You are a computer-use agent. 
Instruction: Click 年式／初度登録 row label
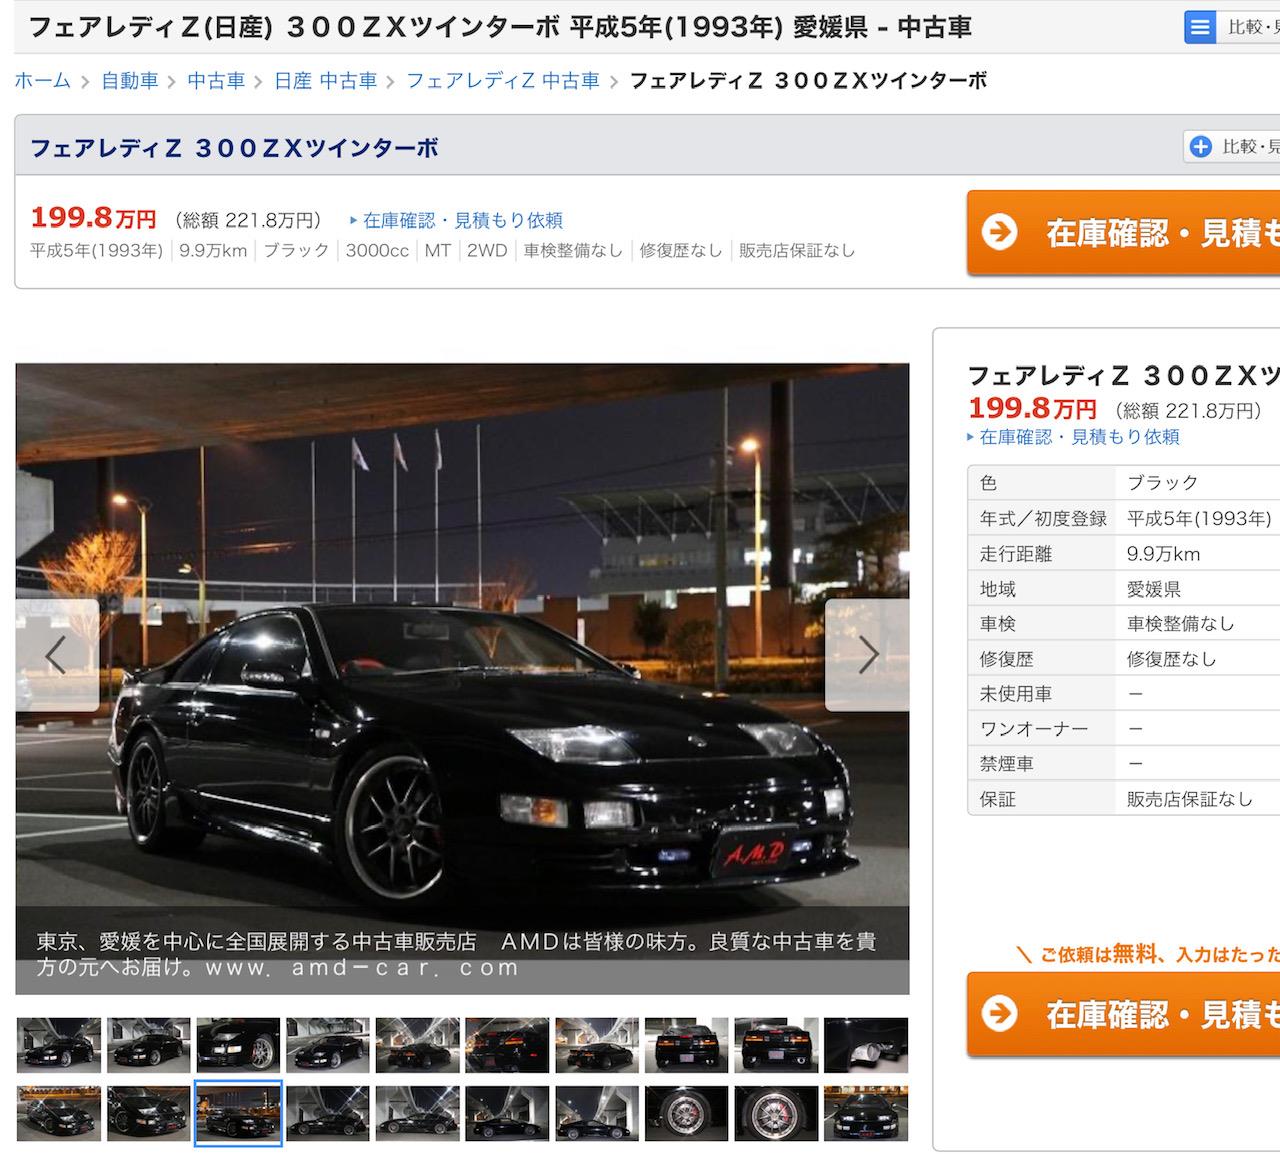coord(1043,519)
